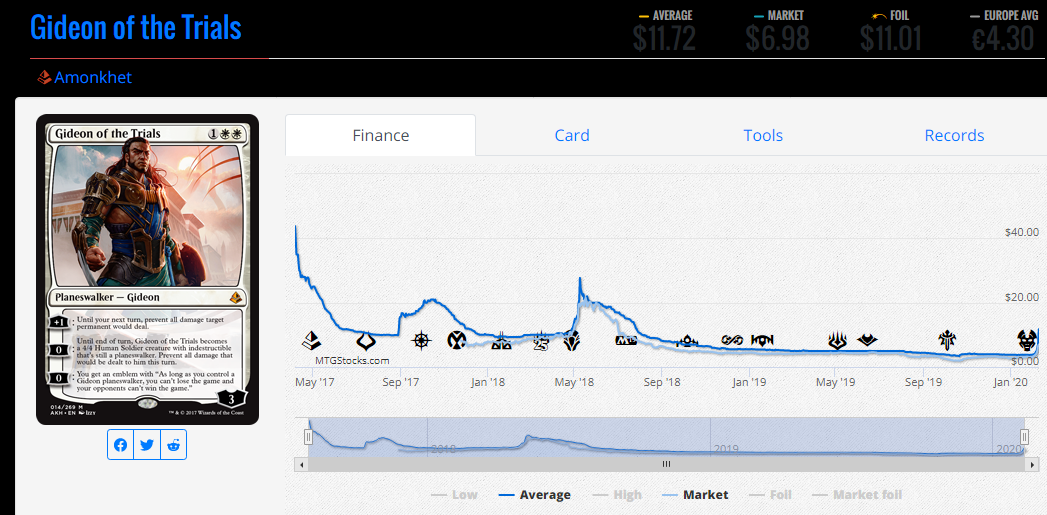Viewport: 1047px width, 515px height.
Task: Click the $40.00 y-axis label
Action: (1022, 232)
